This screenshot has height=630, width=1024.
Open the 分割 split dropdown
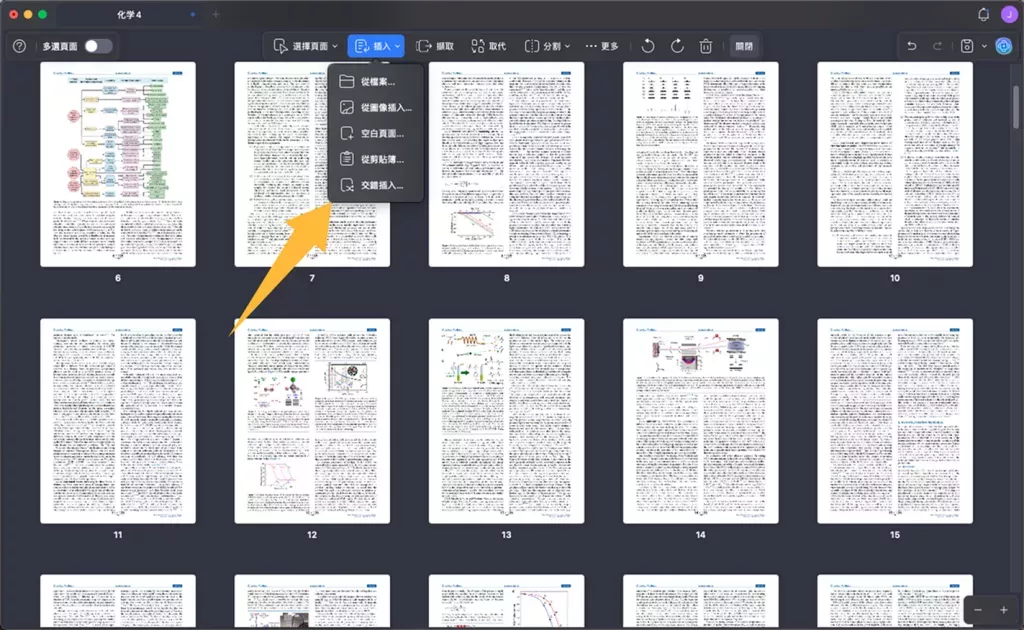coord(547,46)
